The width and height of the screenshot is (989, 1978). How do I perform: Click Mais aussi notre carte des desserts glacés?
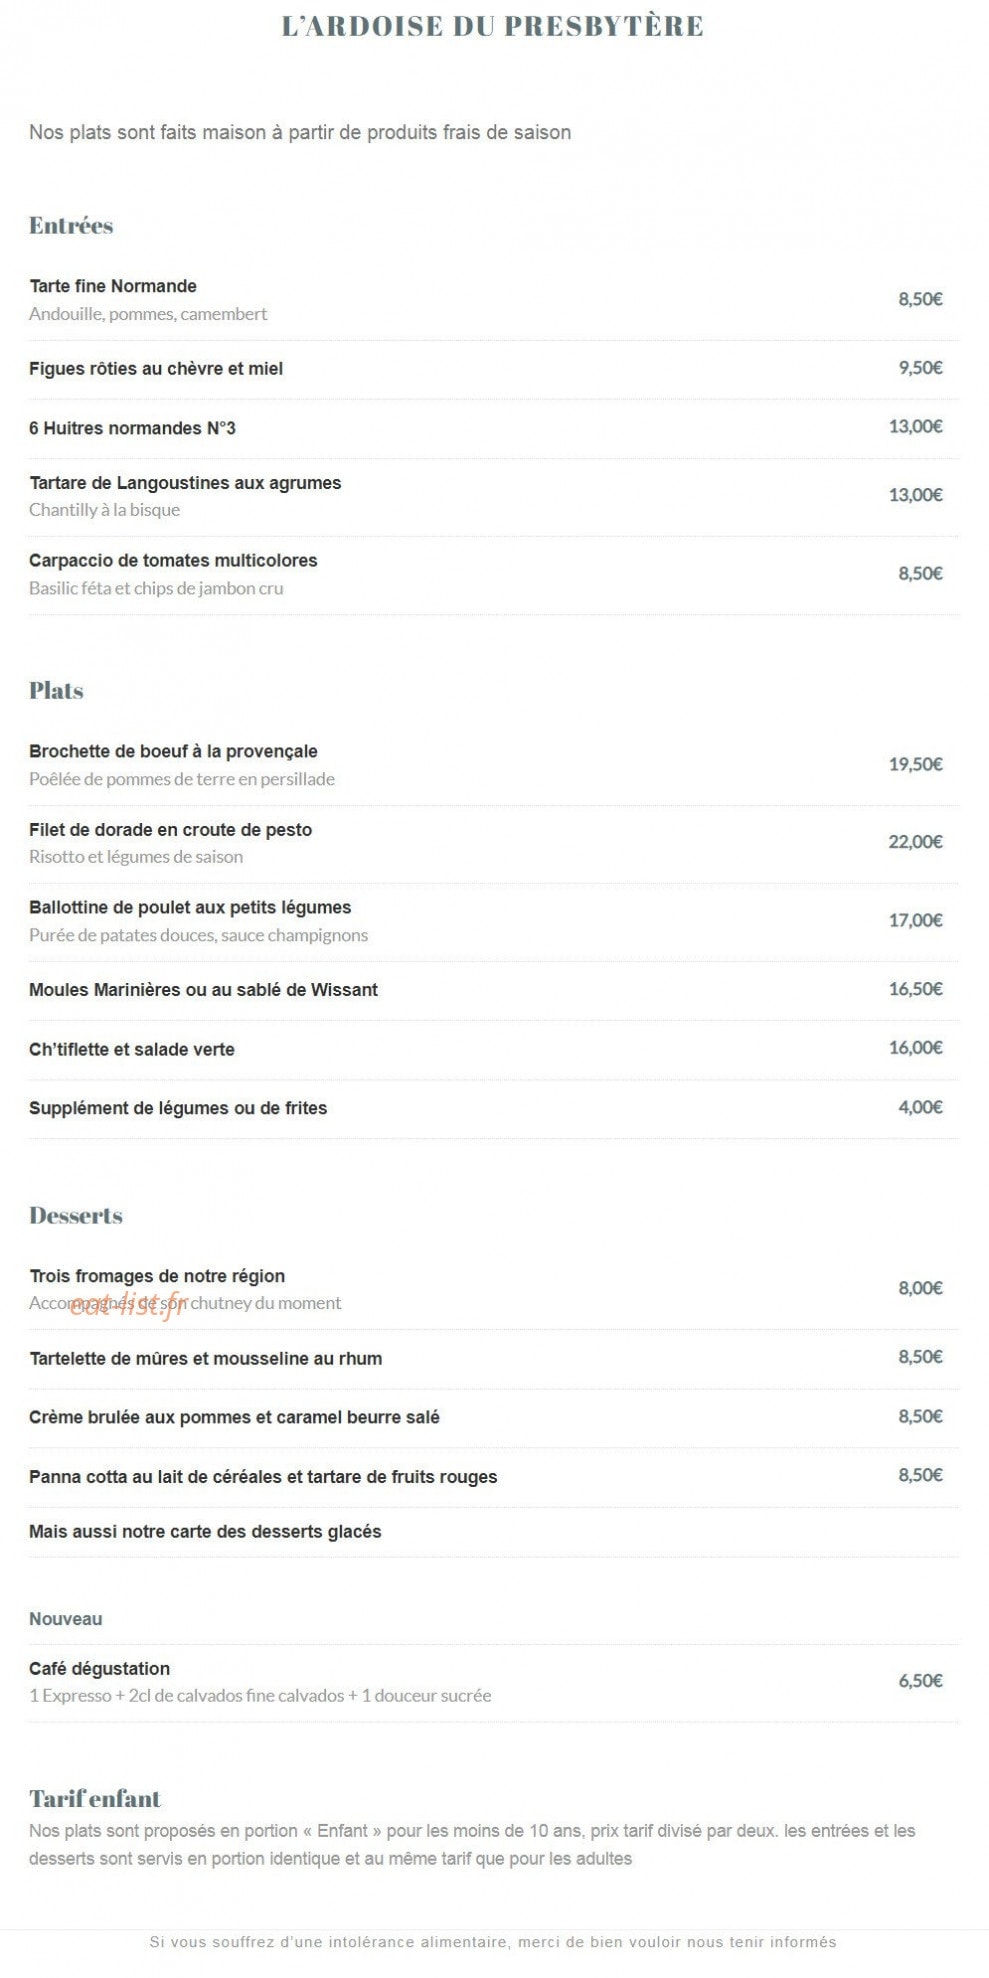(205, 1532)
